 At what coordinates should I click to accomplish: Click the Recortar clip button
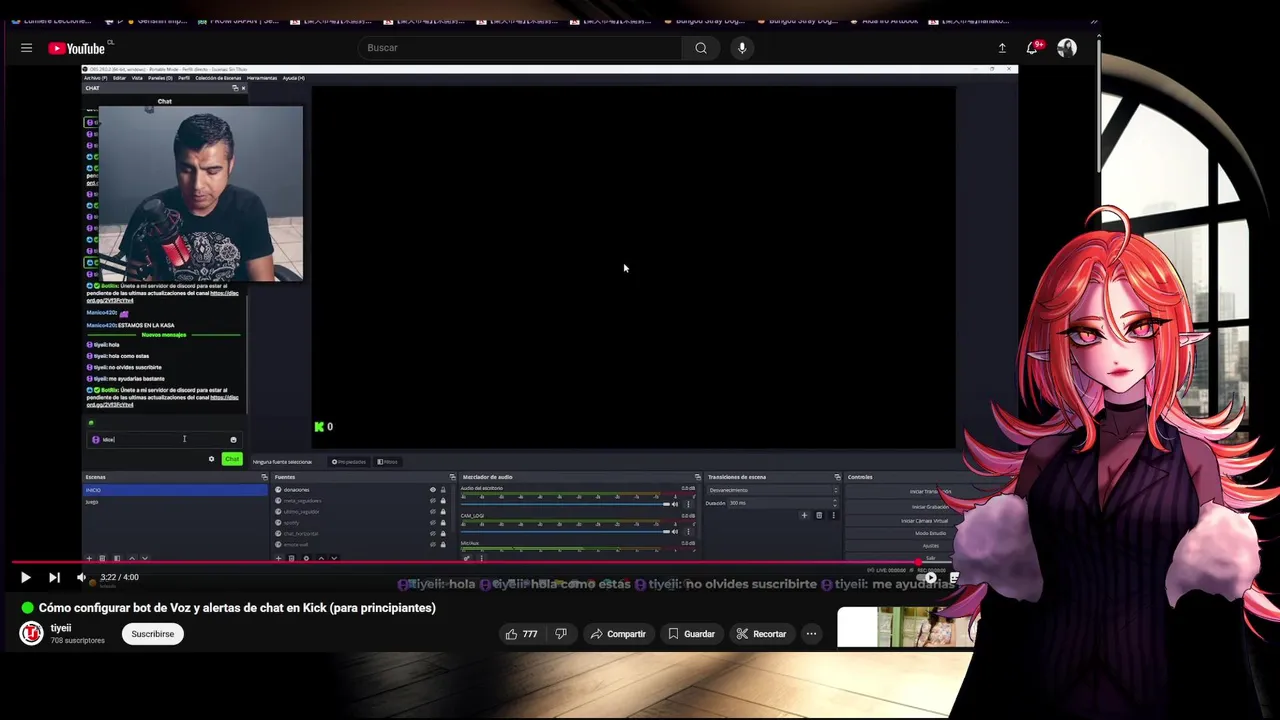point(761,634)
